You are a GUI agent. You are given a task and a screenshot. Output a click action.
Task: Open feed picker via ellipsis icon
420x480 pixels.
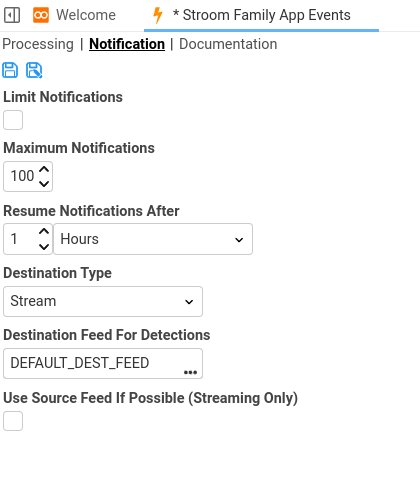pyautogui.click(x=190, y=372)
